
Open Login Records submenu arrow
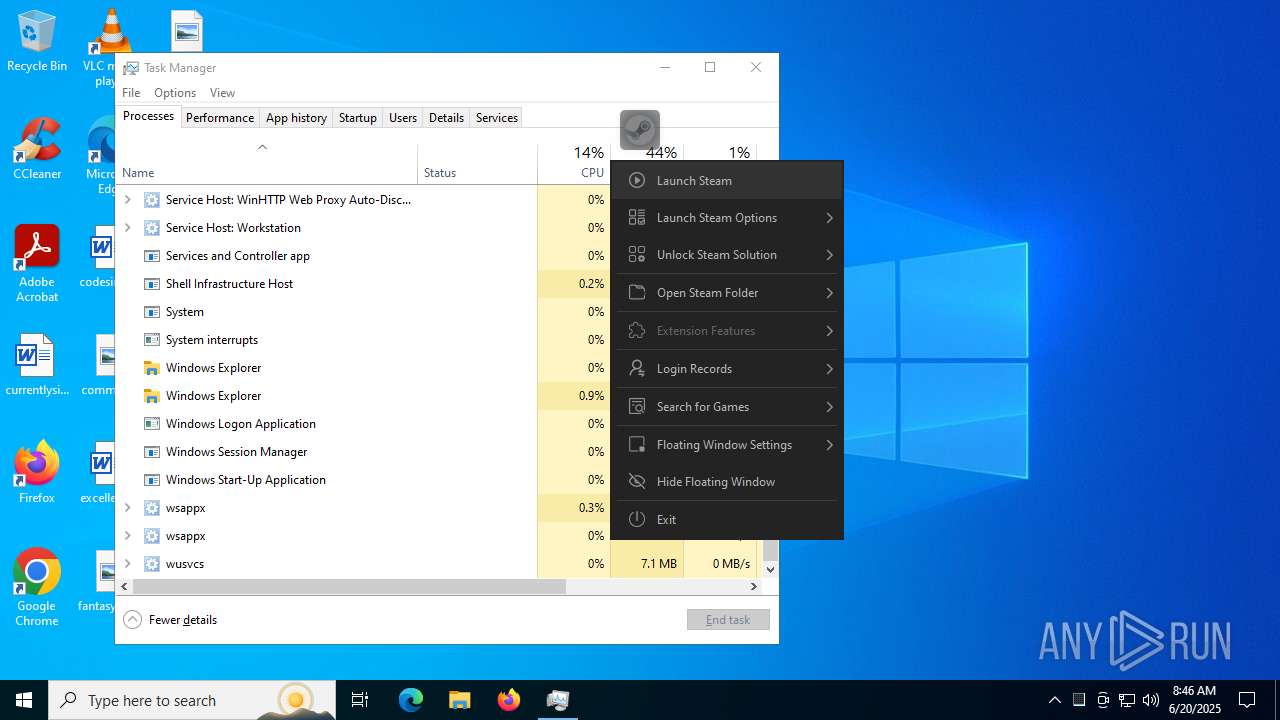(x=830, y=369)
